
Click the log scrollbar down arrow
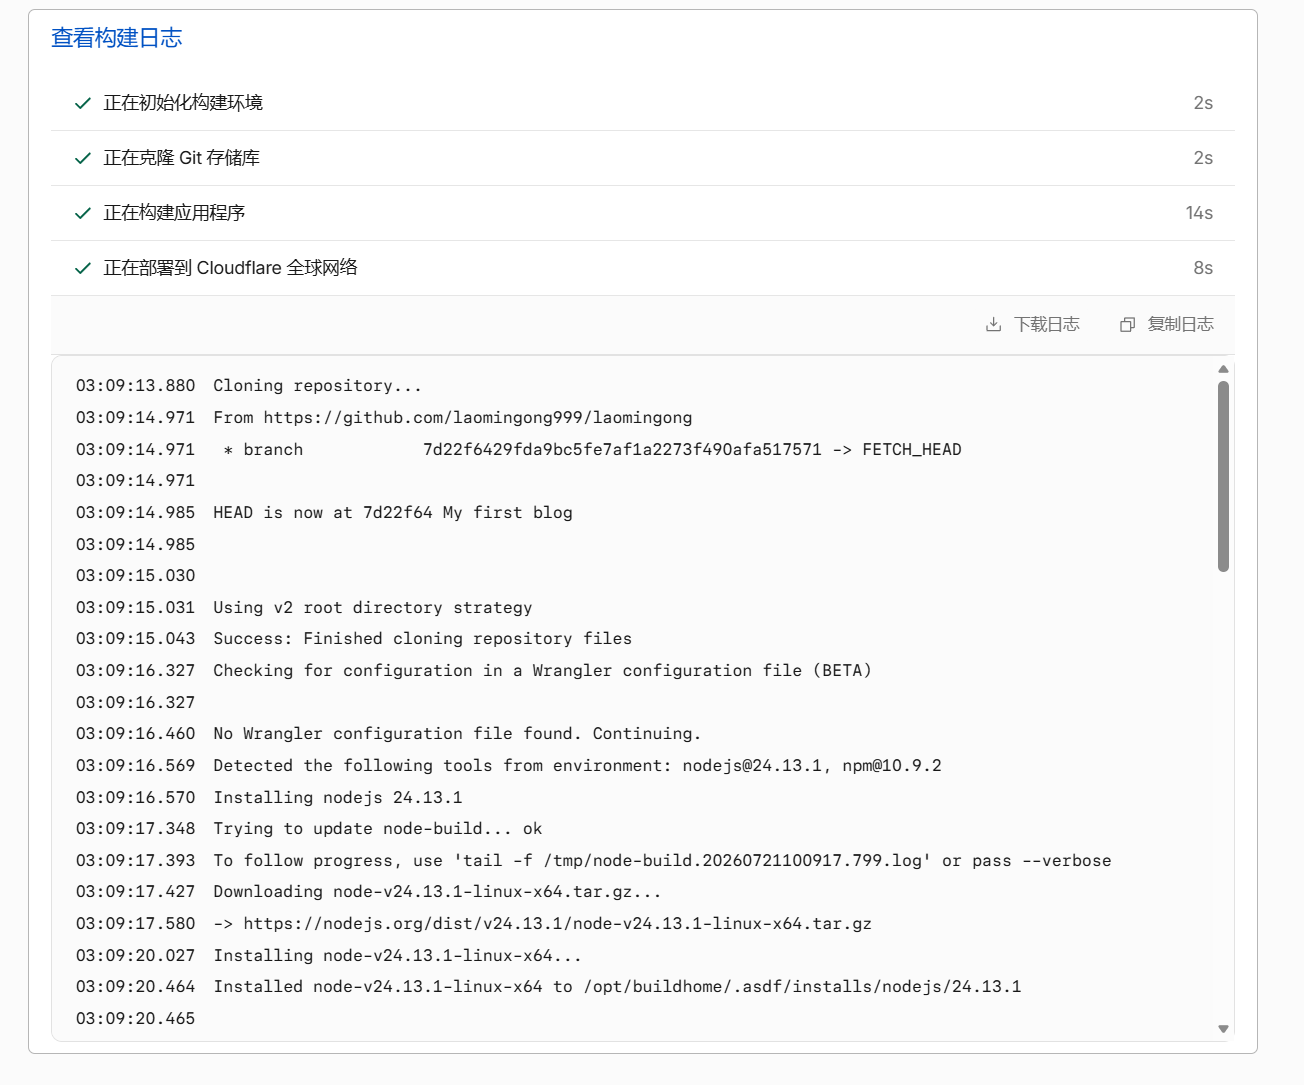coord(1223,1029)
